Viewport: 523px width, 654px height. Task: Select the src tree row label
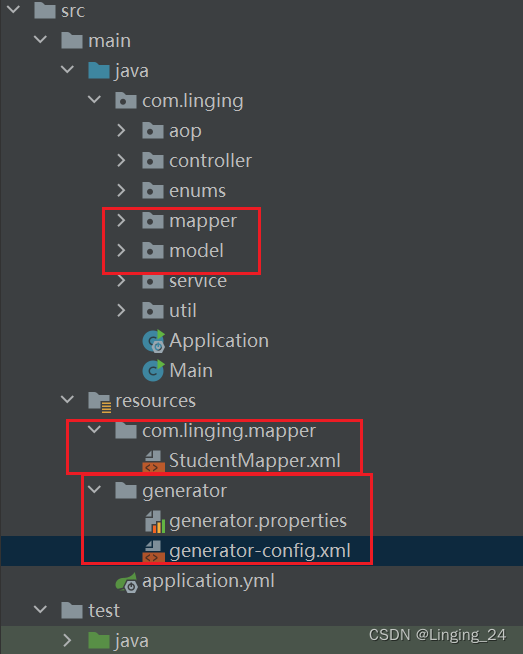[x=73, y=11]
